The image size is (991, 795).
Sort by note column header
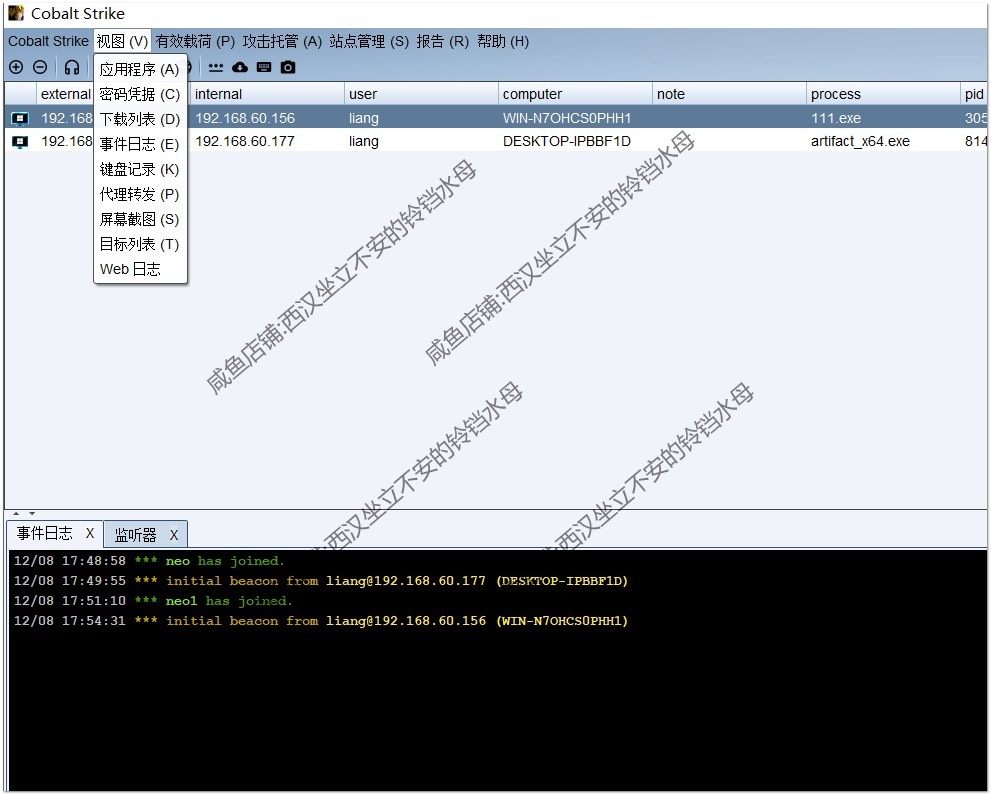click(x=729, y=94)
